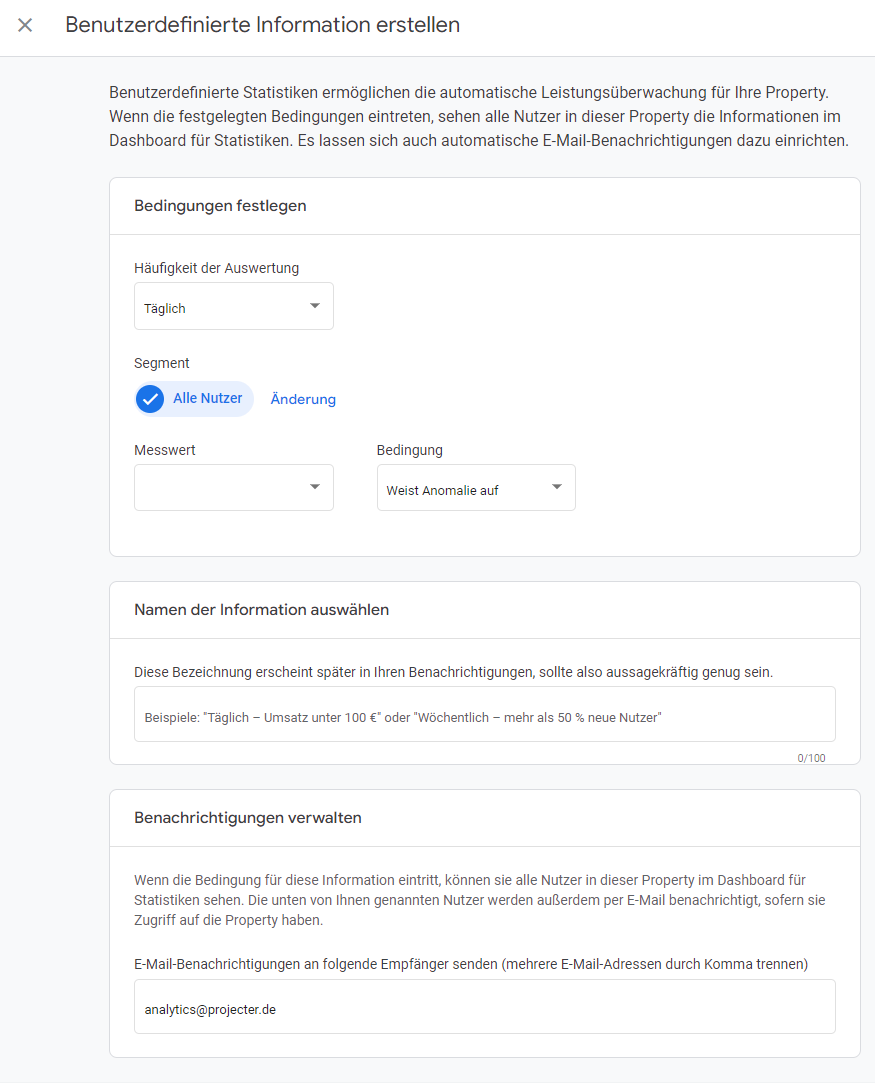Focus the information name input with Beispiele placeholder

click(485, 714)
